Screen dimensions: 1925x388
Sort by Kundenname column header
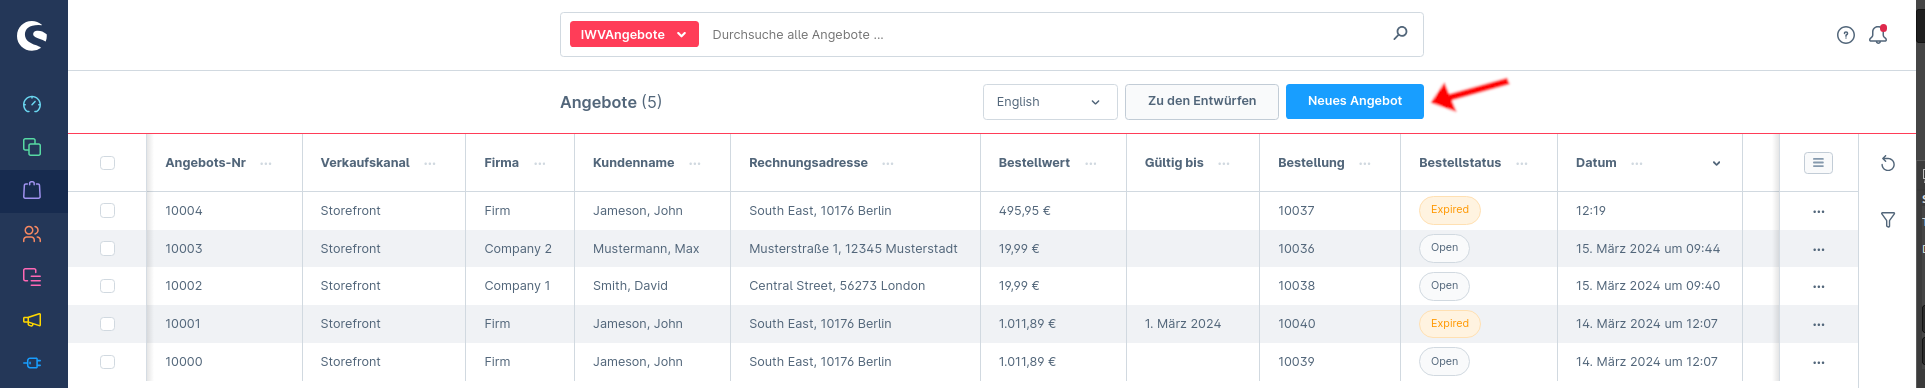pyautogui.click(x=633, y=163)
